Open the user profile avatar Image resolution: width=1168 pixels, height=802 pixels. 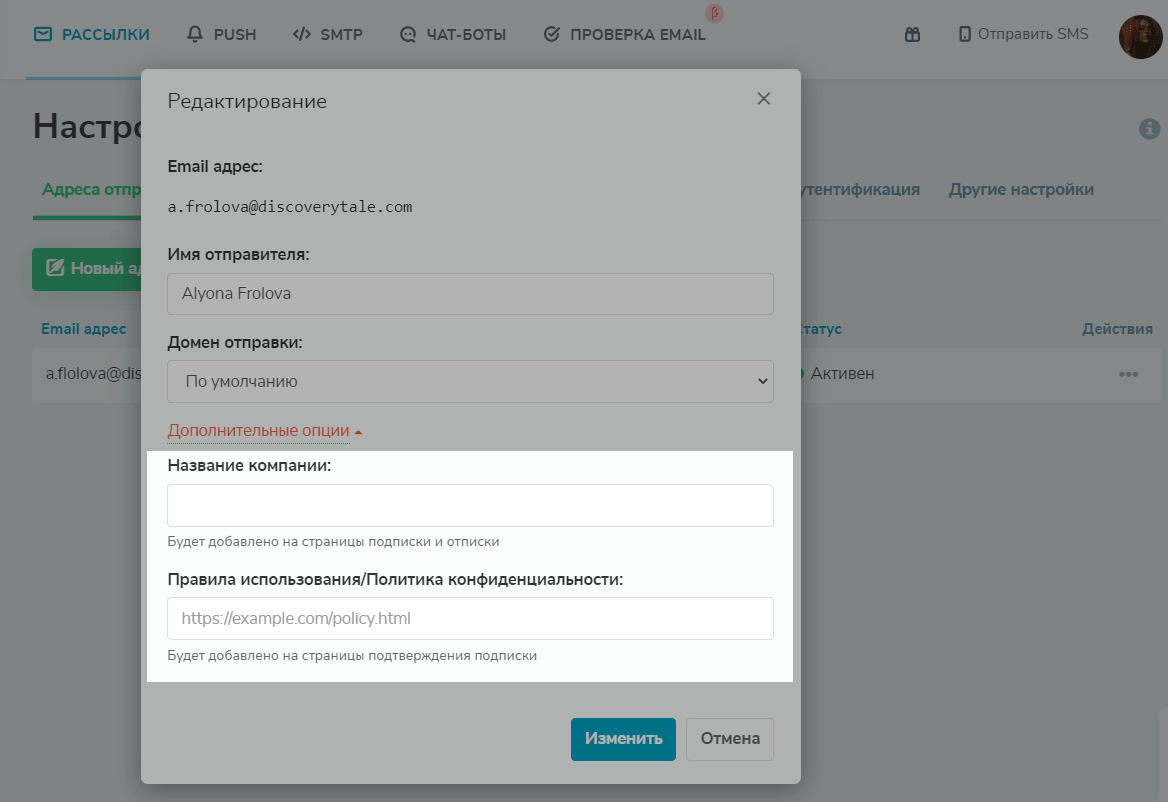(1139, 37)
